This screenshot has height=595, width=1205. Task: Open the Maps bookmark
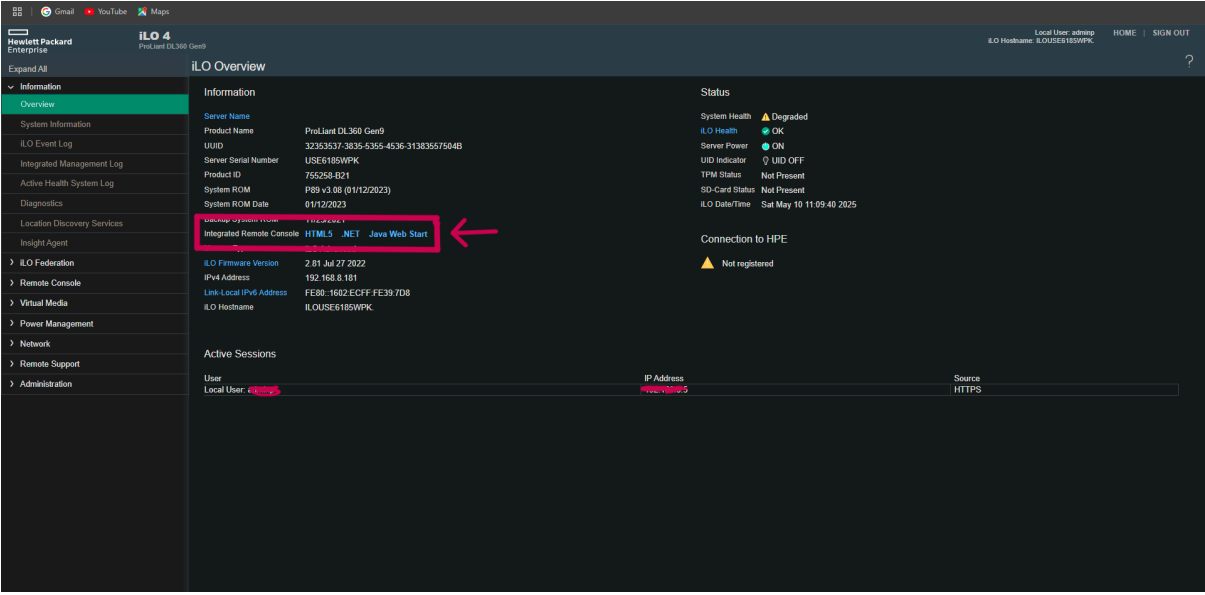tap(153, 12)
